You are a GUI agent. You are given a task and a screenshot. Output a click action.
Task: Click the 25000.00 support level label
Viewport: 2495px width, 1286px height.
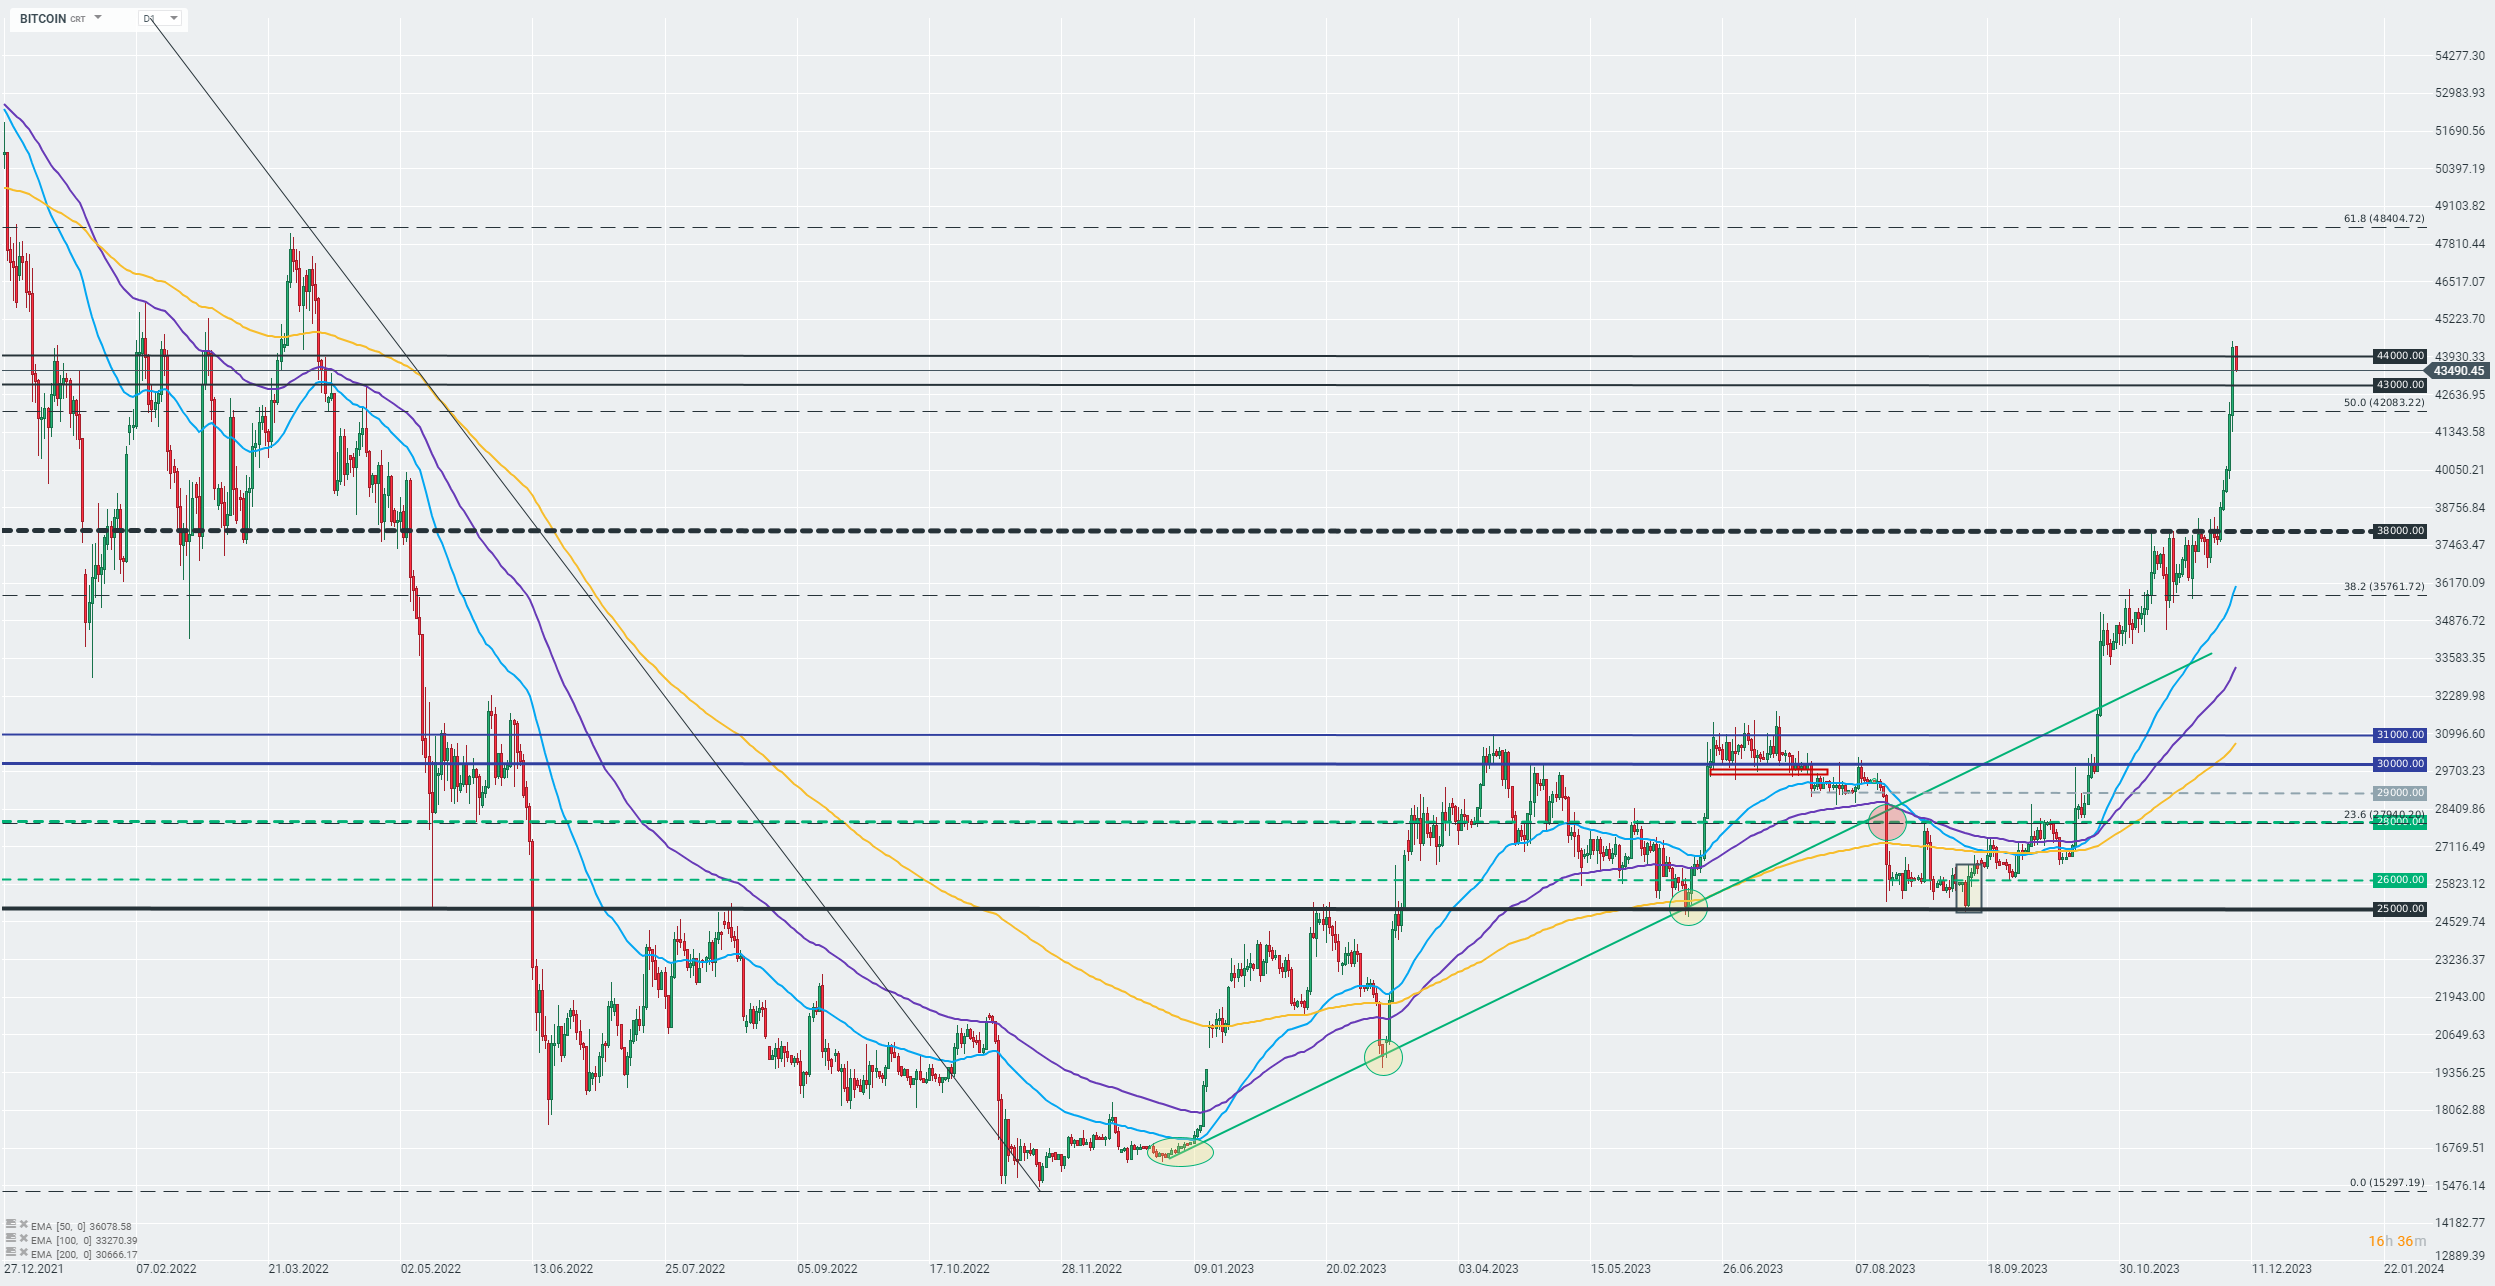click(x=2399, y=909)
